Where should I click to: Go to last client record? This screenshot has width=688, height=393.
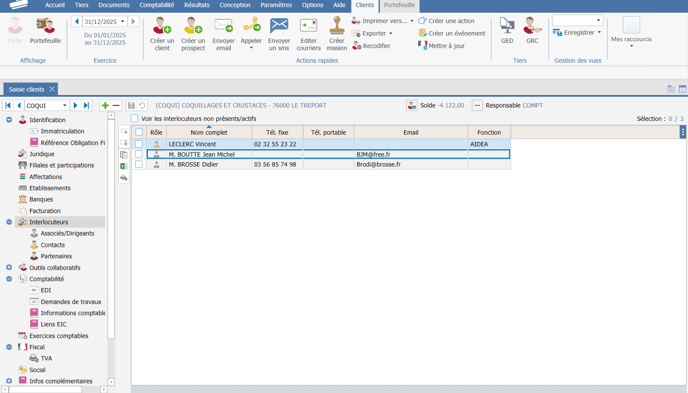click(86, 105)
